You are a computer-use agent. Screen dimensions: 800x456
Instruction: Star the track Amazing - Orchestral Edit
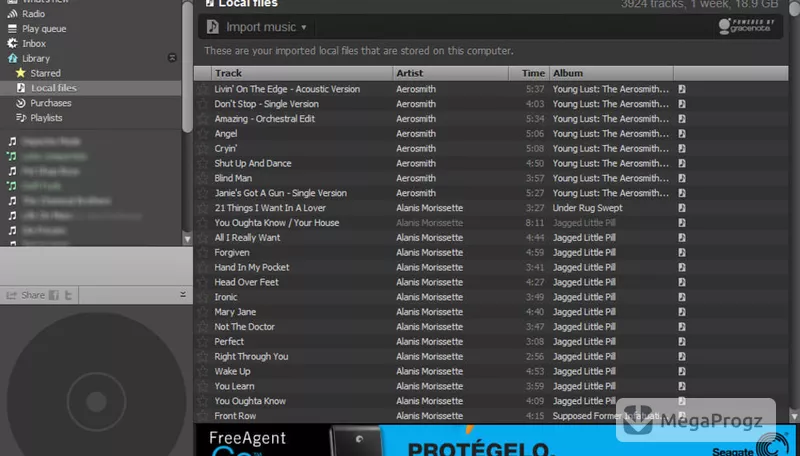(x=203, y=118)
